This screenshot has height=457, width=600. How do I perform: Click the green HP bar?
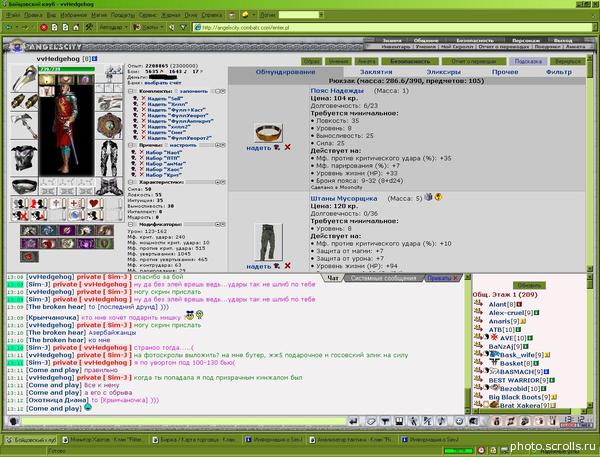tap(67, 69)
